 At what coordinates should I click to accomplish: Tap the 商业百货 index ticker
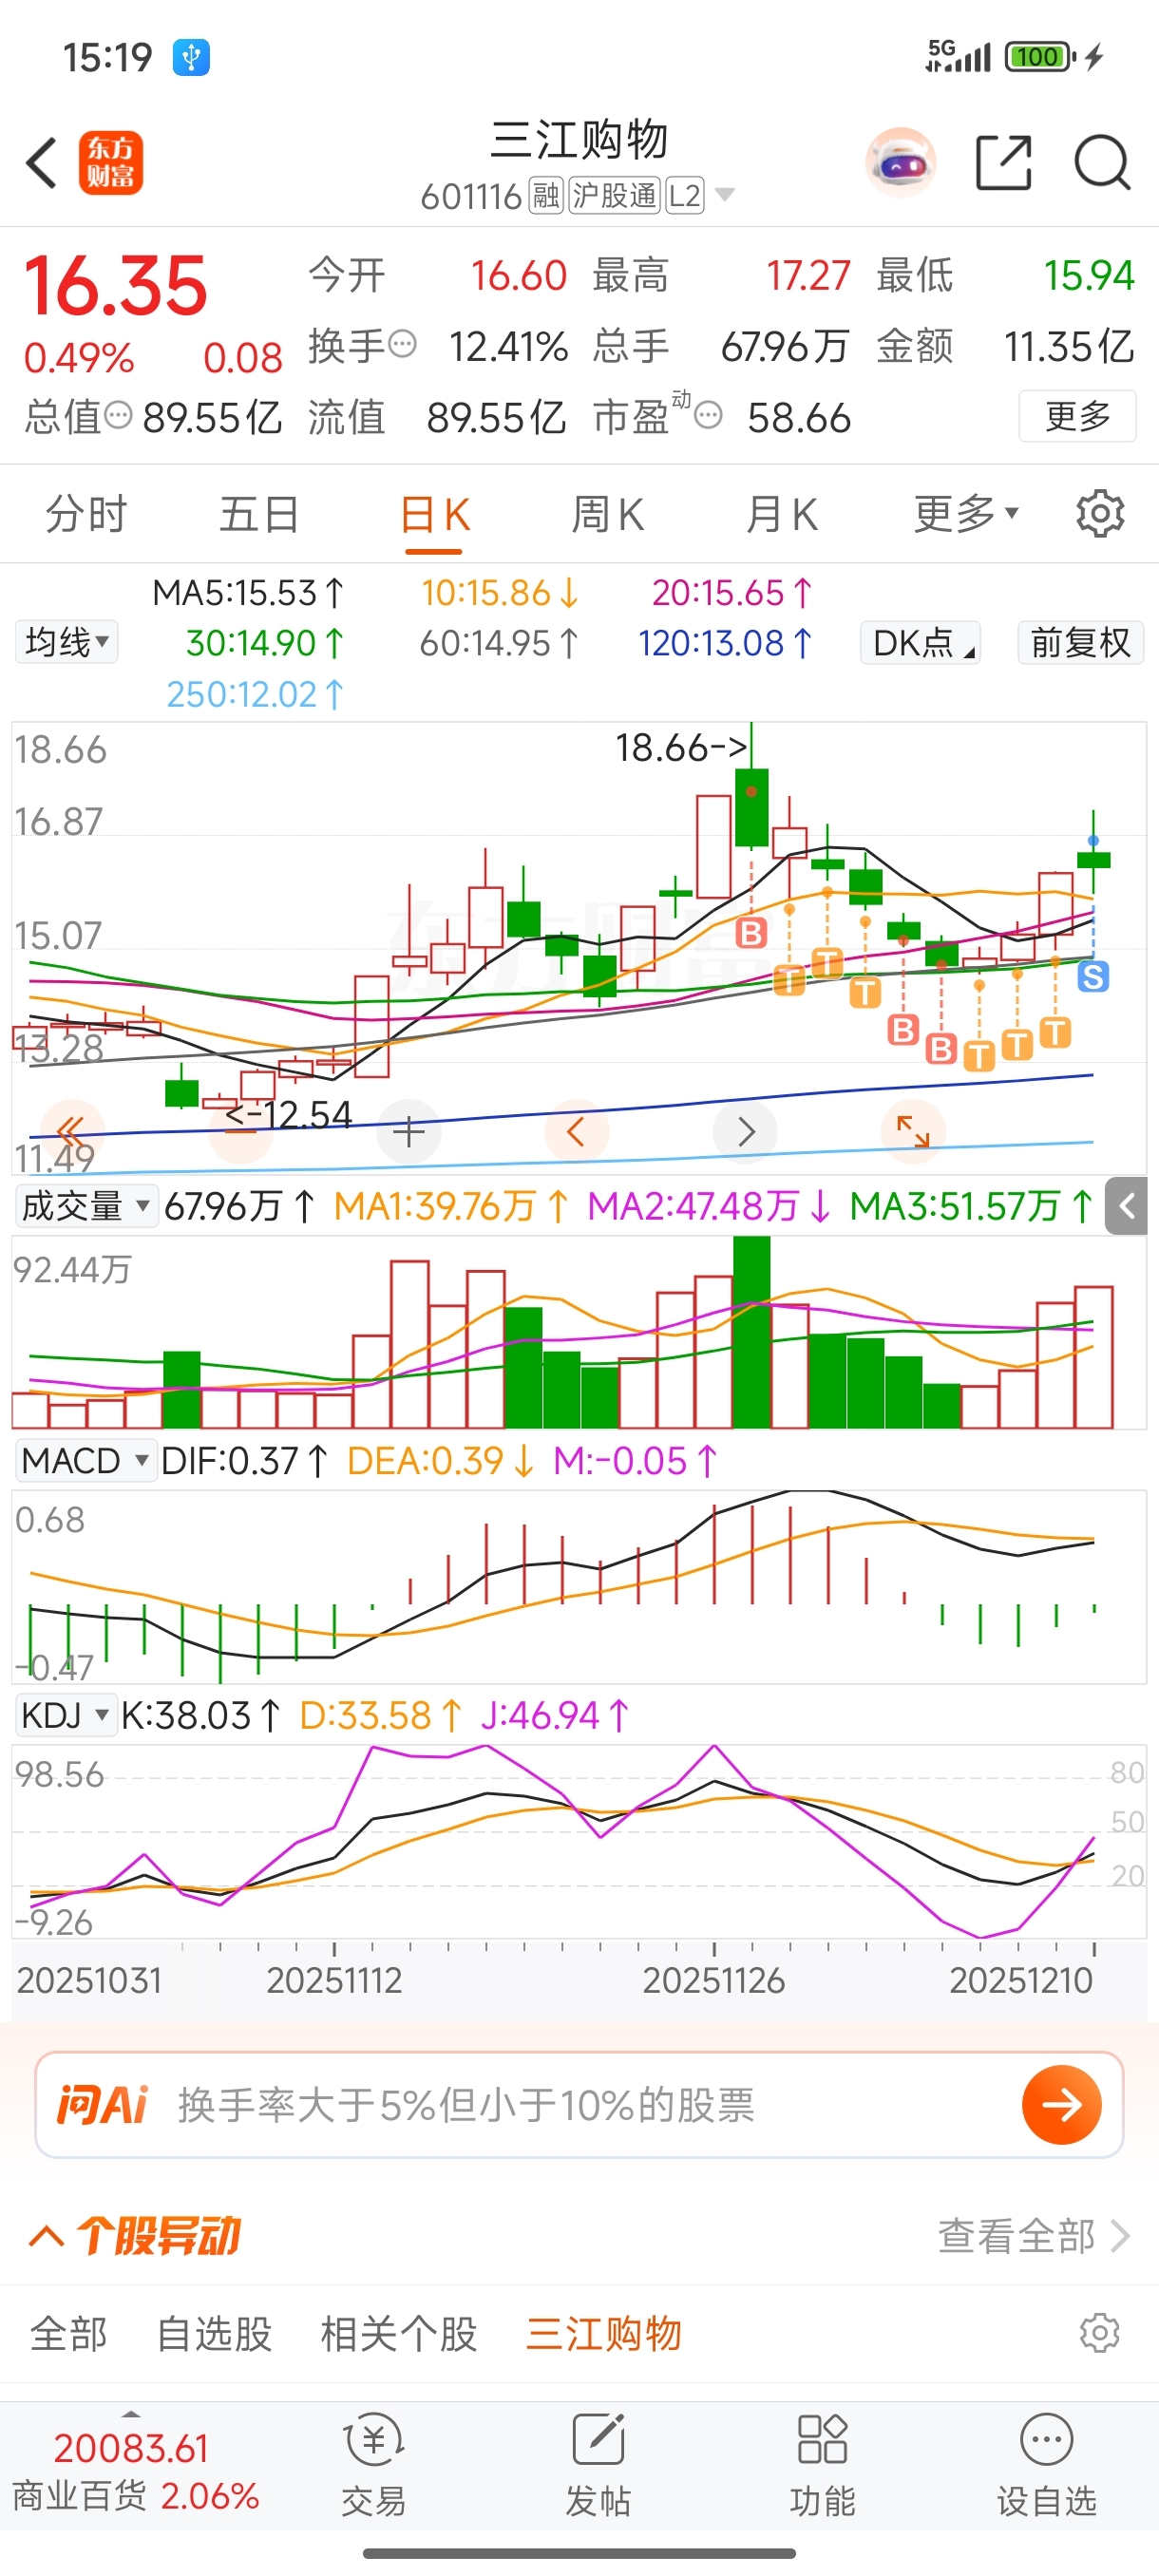pos(135,2472)
